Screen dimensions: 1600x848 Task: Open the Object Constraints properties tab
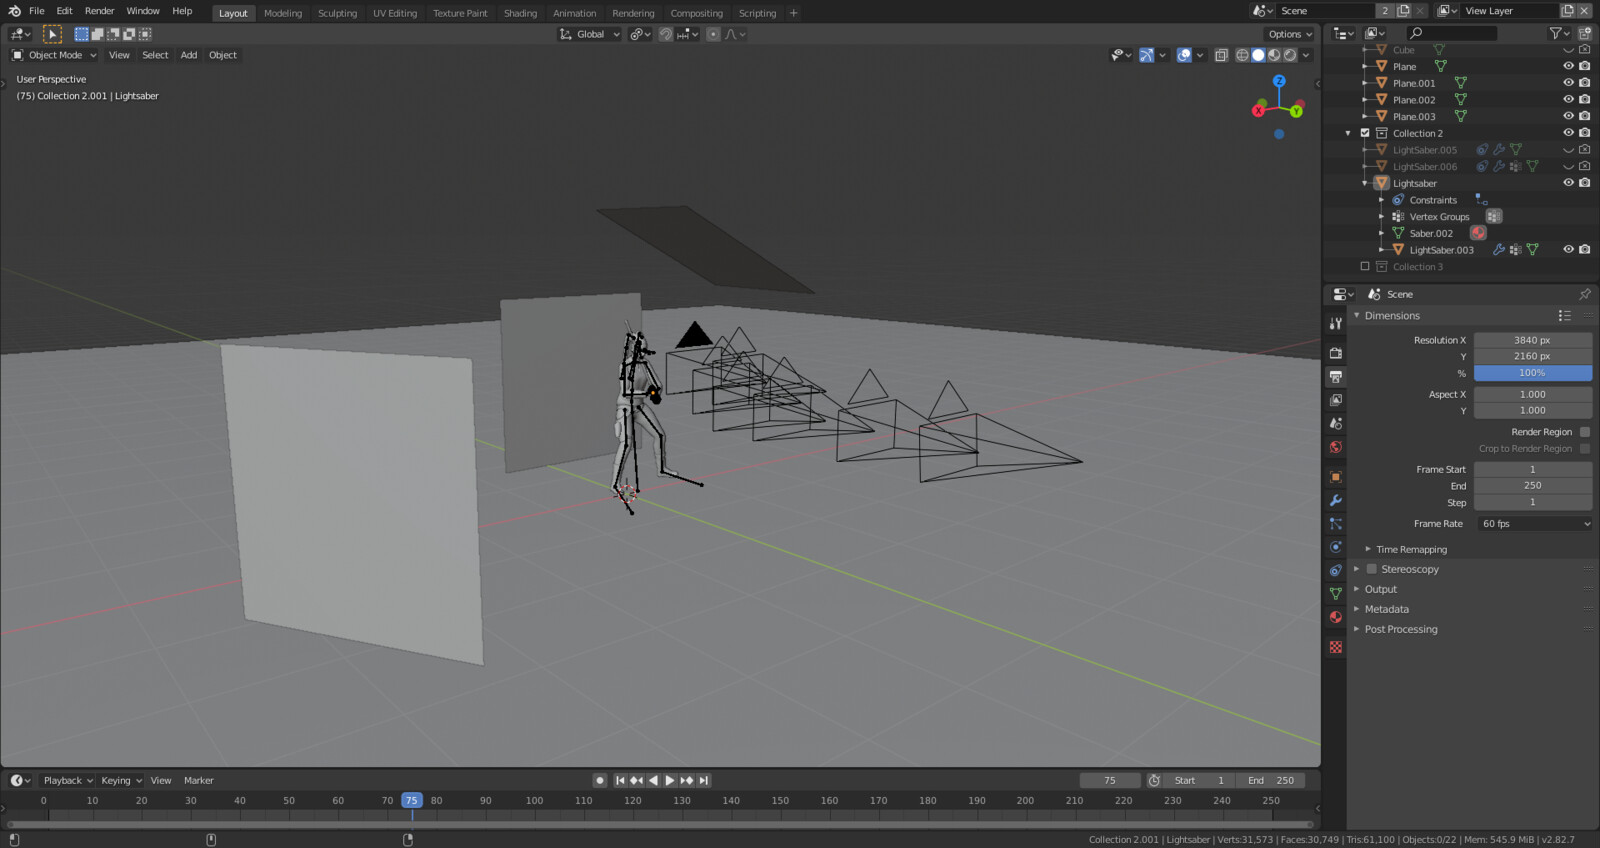pyautogui.click(x=1335, y=570)
